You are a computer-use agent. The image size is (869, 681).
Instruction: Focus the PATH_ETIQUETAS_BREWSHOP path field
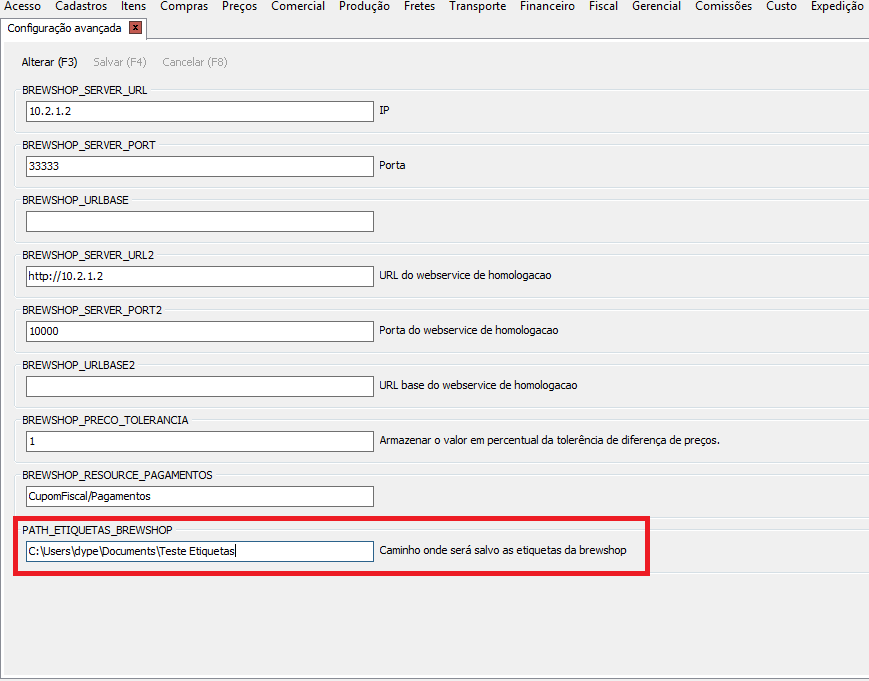(200, 551)
